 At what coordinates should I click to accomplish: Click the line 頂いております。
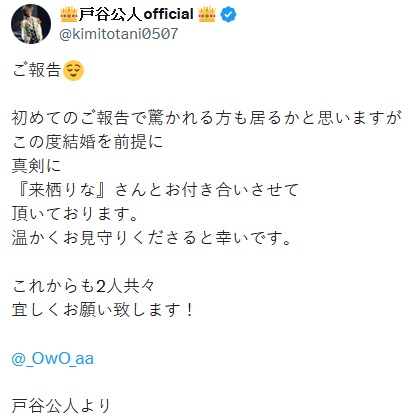click(75, 214)
